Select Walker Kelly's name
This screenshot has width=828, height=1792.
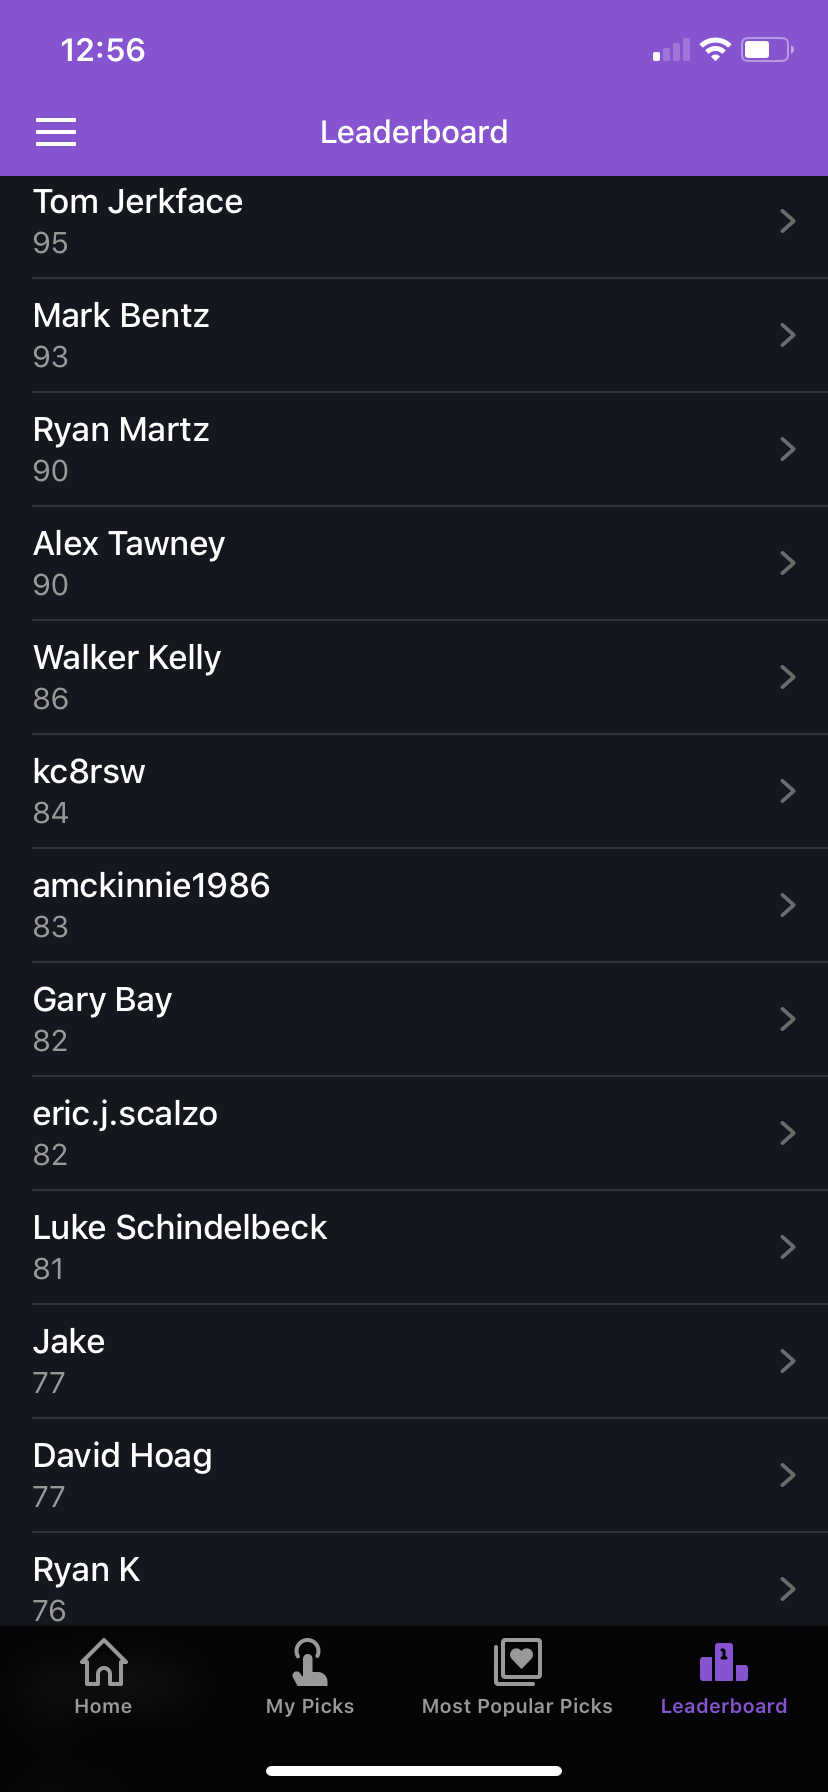point(127,658)
